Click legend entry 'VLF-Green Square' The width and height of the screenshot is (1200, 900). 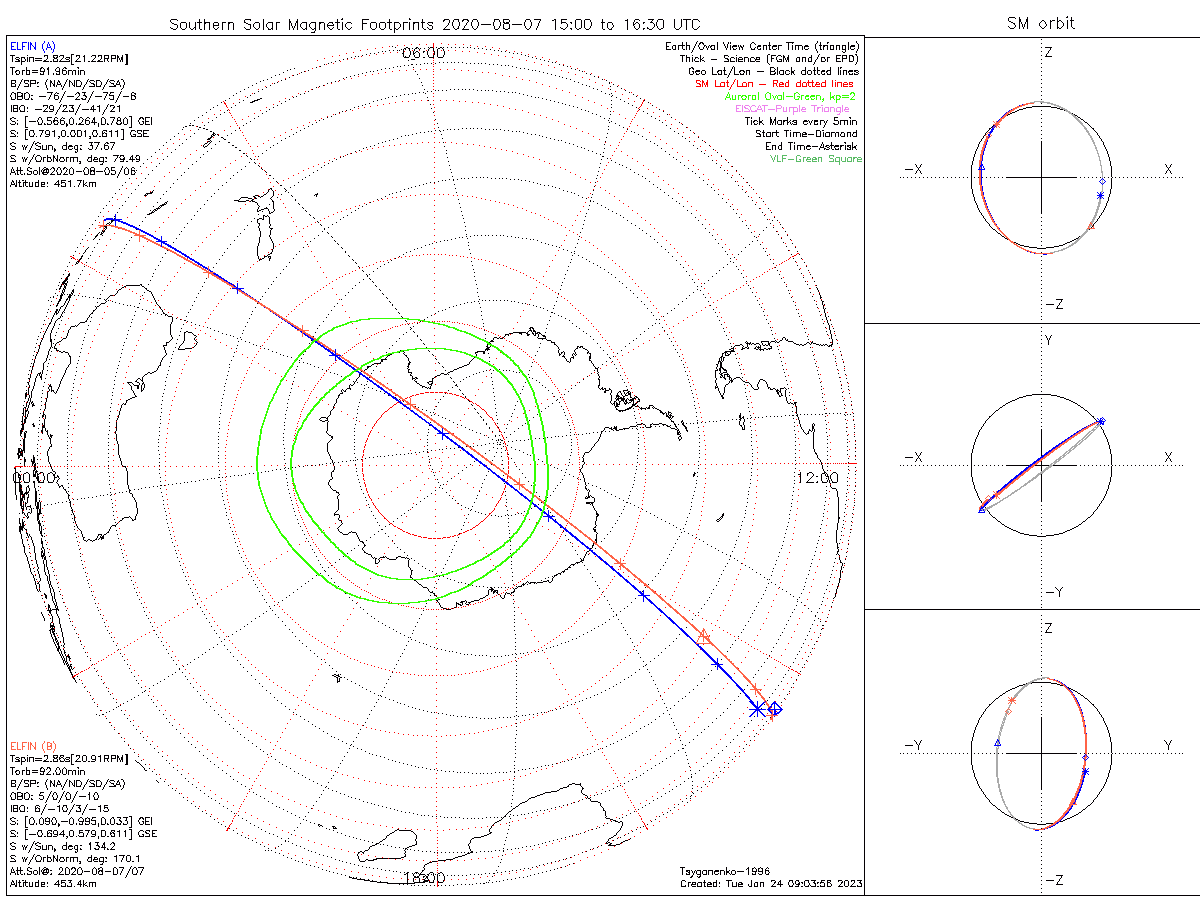pos(815,159)
